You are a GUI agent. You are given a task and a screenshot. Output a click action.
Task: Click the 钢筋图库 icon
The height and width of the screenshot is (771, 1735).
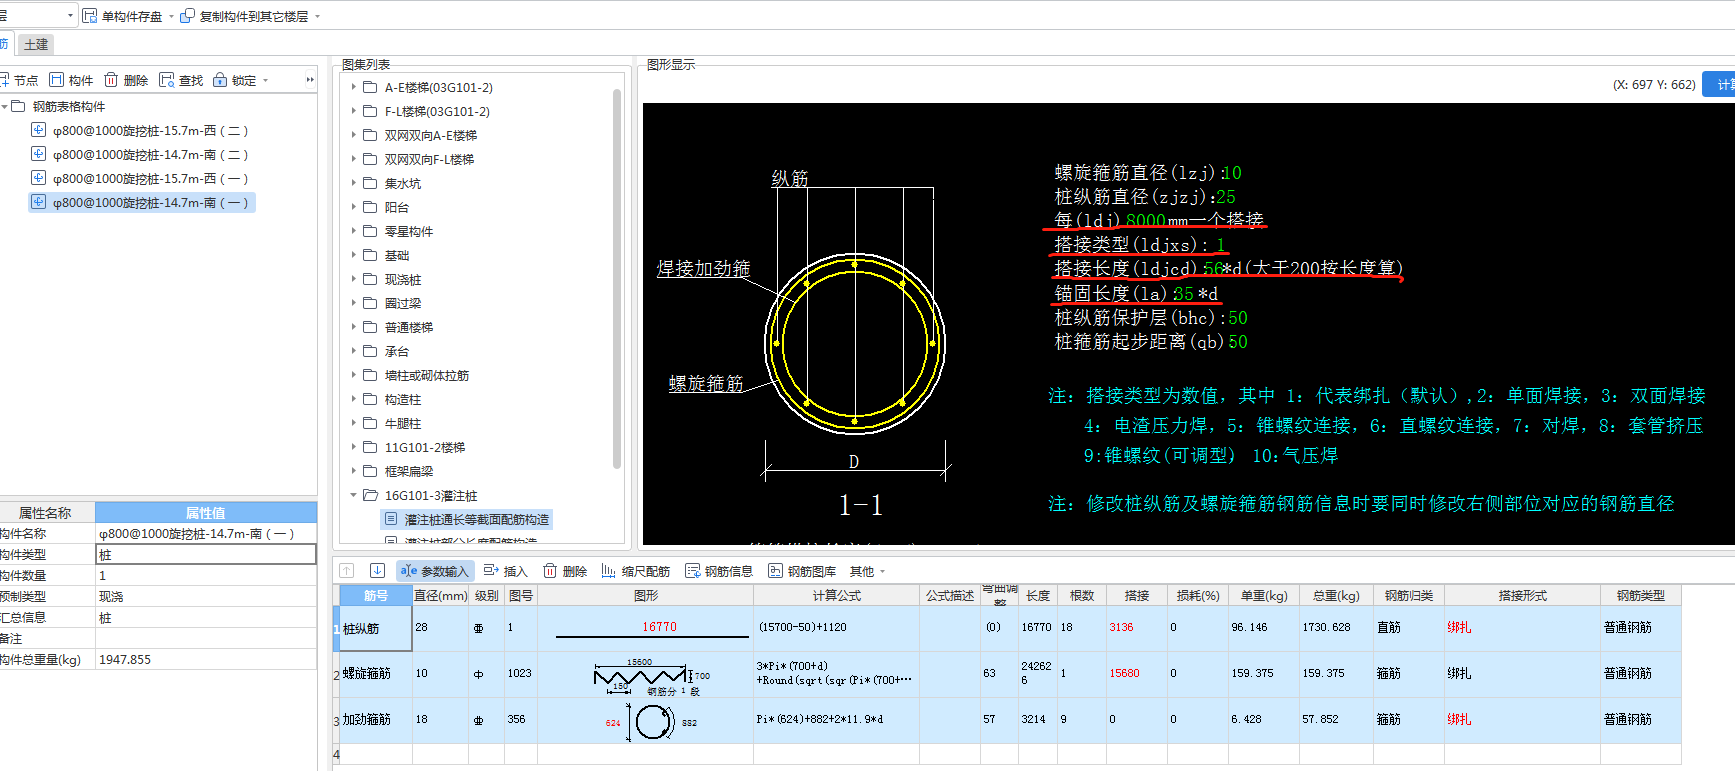tap(775, 571)
